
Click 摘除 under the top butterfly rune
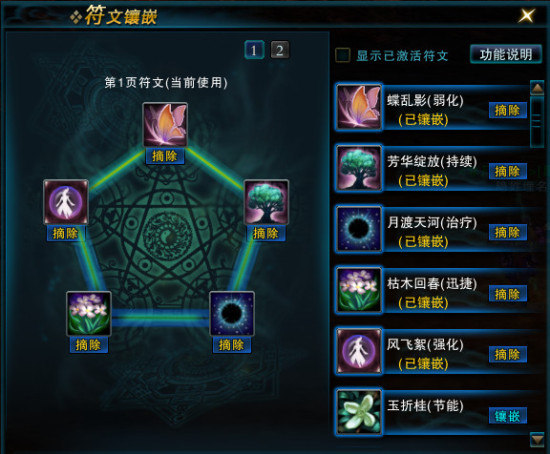coord(165,156)
